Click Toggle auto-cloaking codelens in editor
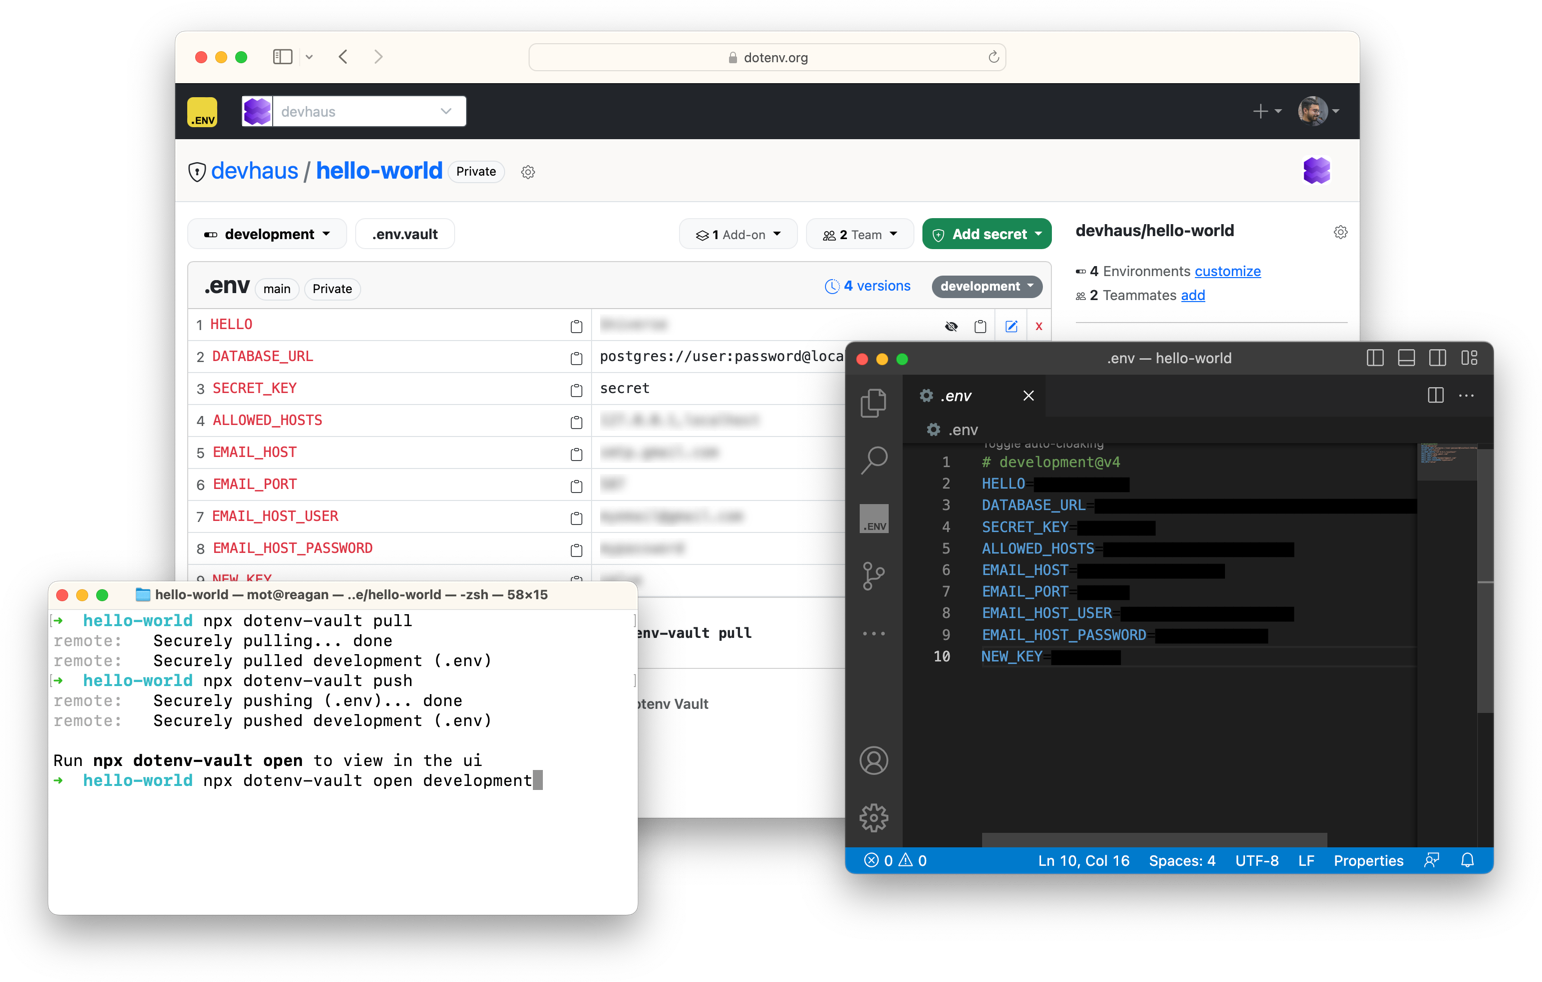Image resolution: width=1542 pixels, height=982 pixels. click(1043, 444)
